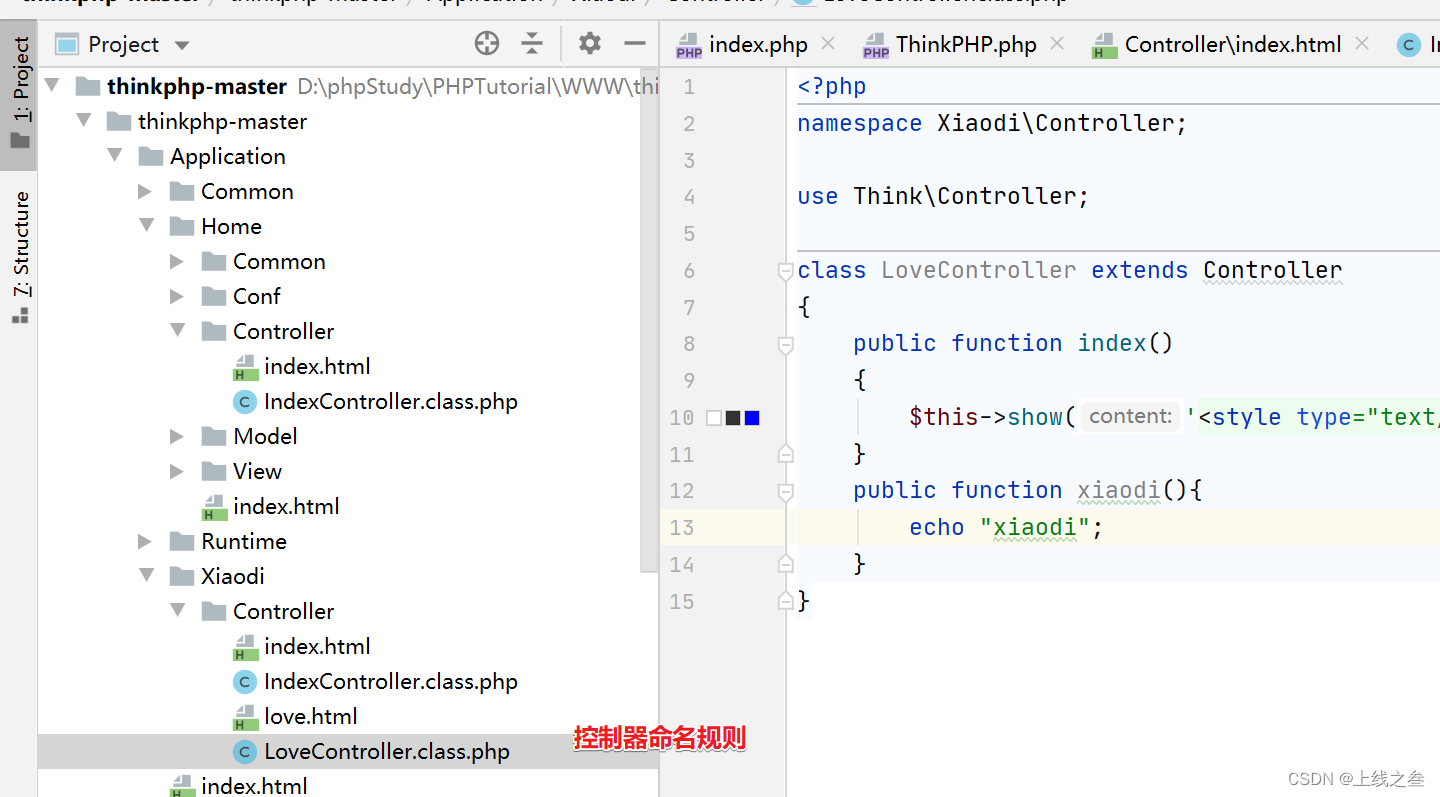
Task: Hide the Project tool window with minus icon
Action: pyautogui.click(x=635, y=43)
